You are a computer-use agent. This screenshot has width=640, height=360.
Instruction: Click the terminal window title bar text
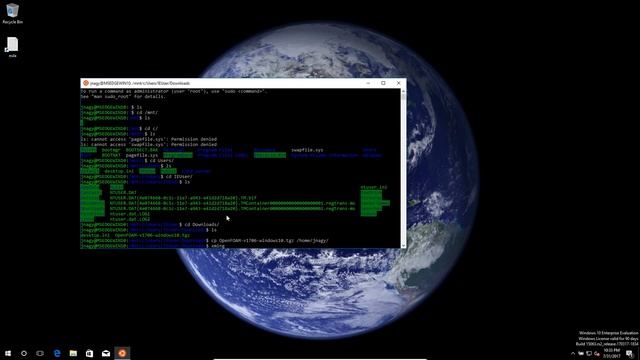click(x=140, y=83)
